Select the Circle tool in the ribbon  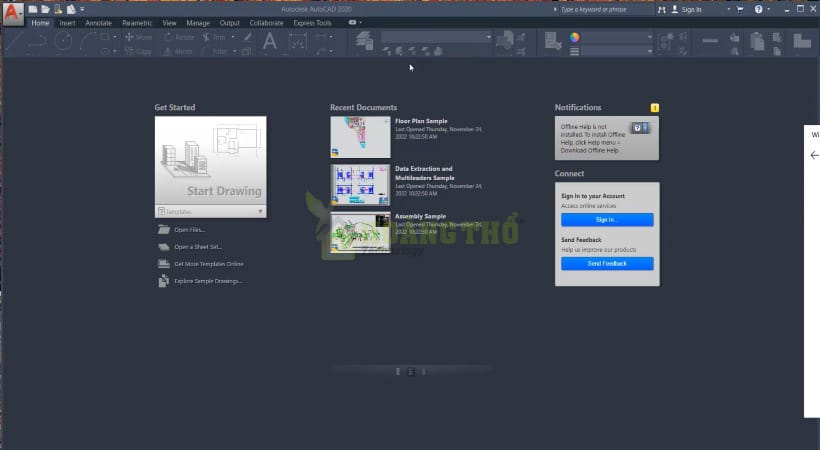tap(63, 40)
